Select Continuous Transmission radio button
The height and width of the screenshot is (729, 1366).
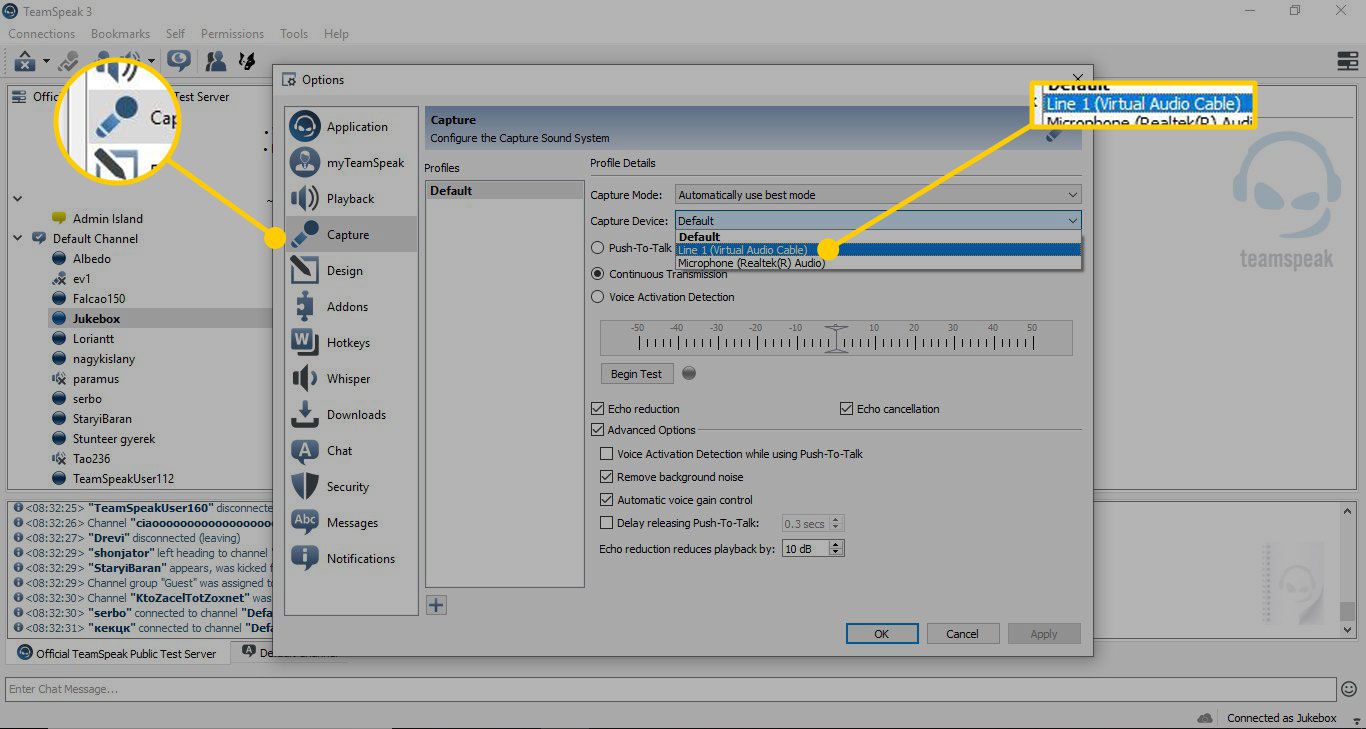point(598,273)
